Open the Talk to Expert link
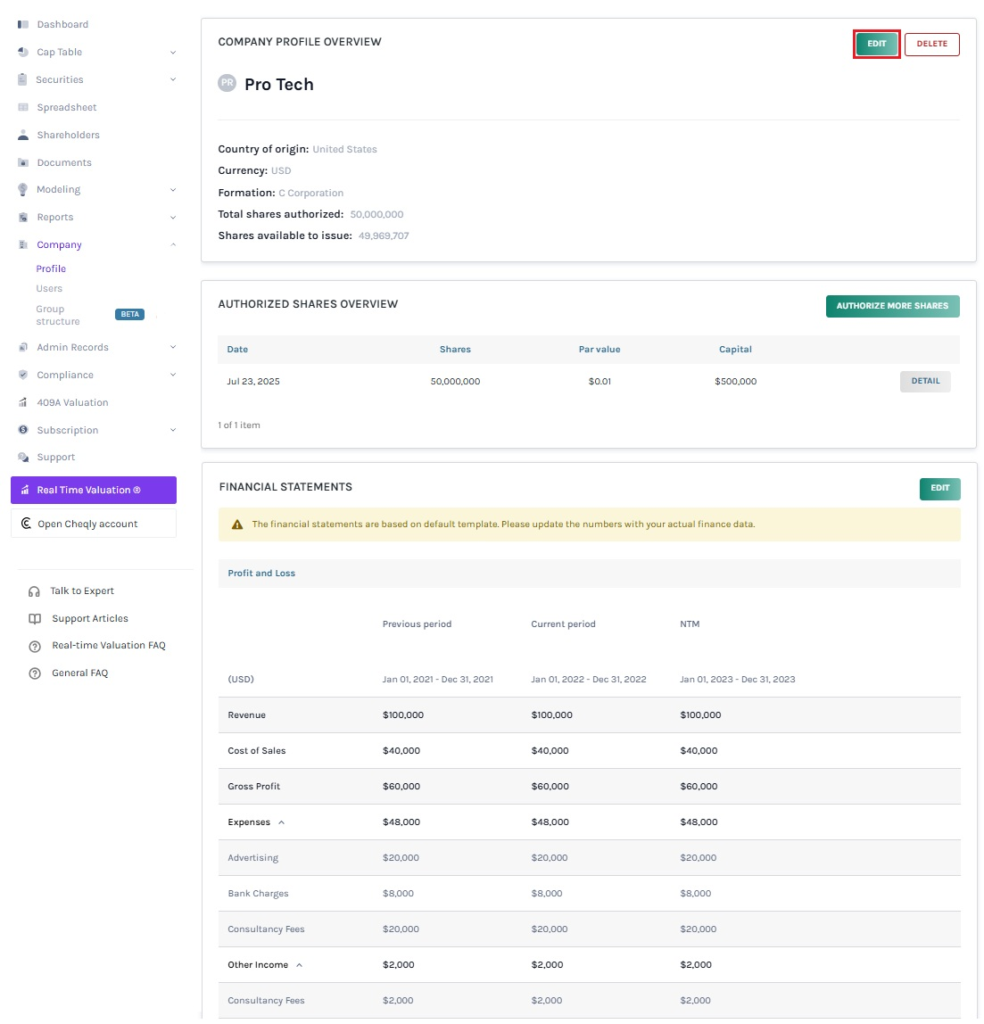The image size is (984, 1024). click(x=82, y=590)
